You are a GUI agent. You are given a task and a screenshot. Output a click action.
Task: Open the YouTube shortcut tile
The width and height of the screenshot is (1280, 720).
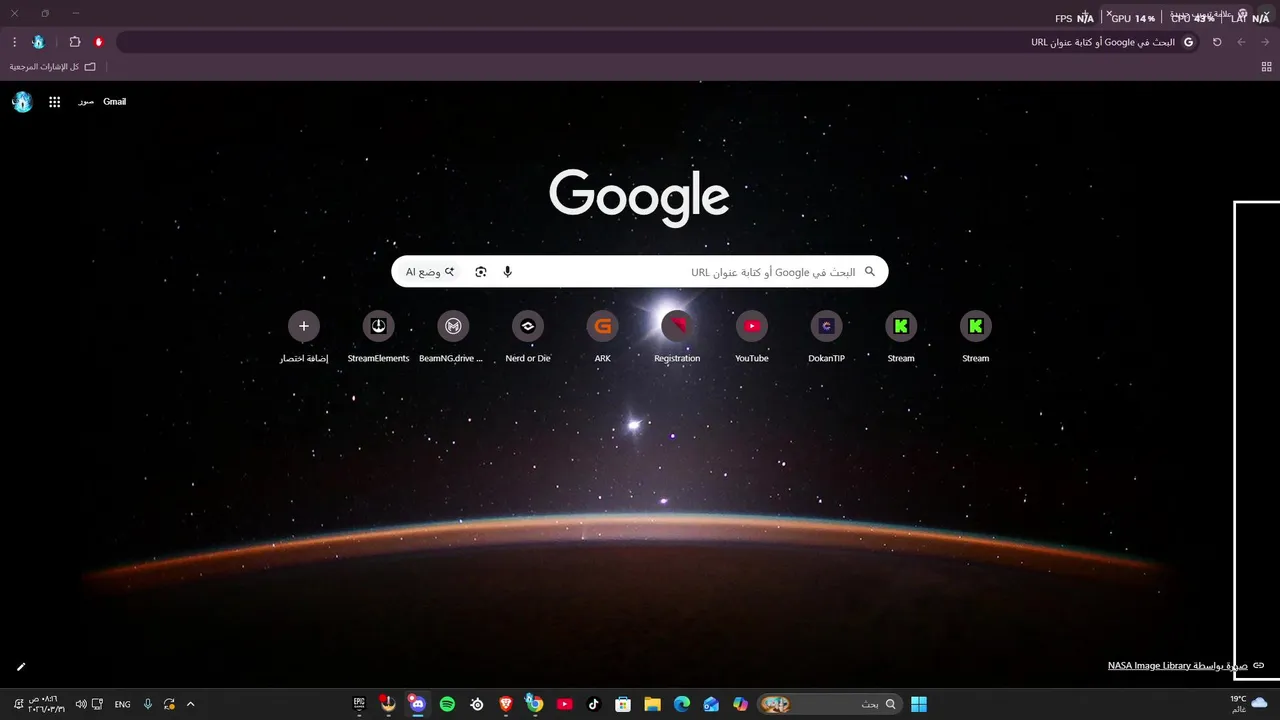click(x=752, y=337)
